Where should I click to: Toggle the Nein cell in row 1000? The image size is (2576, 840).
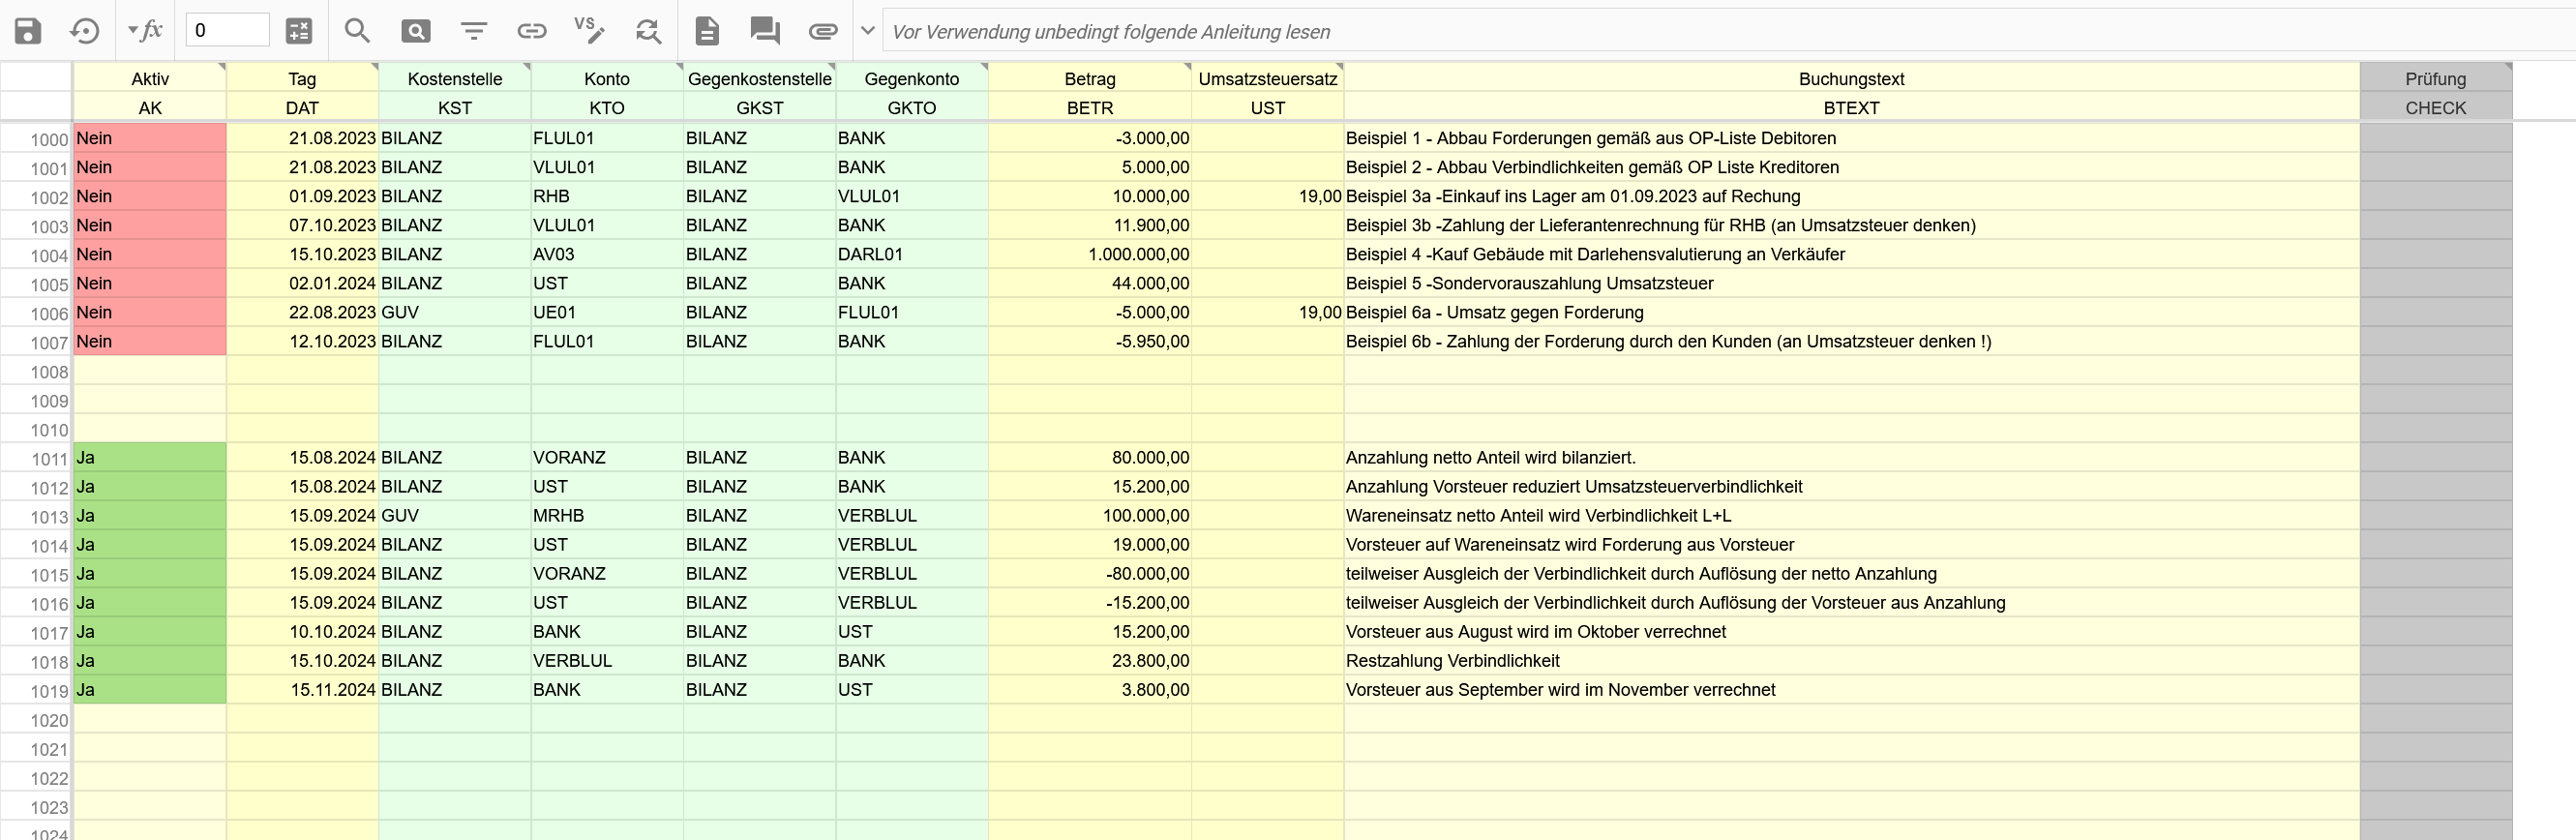point(149,138)
